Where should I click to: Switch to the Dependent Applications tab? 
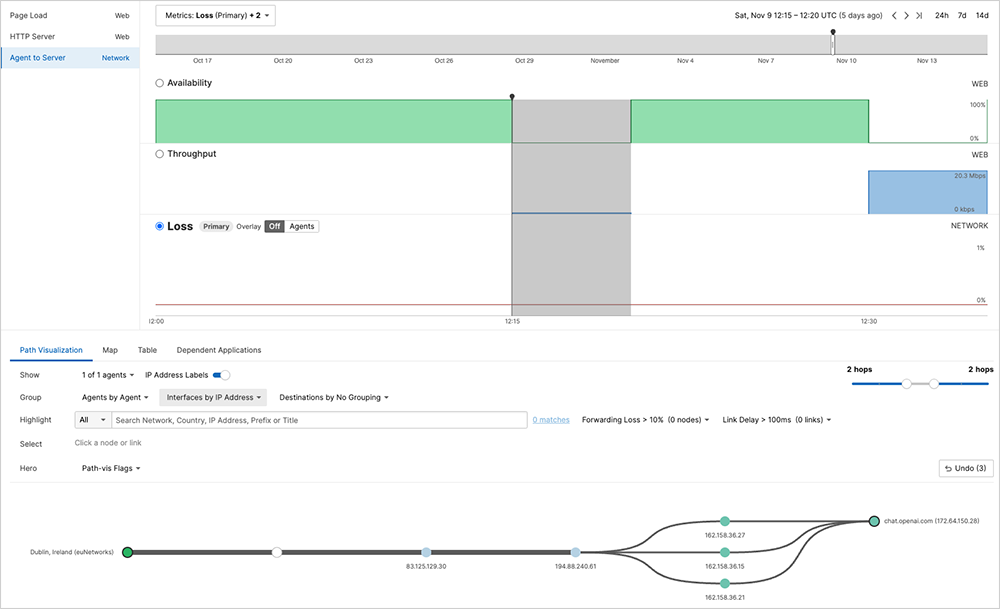218,350
